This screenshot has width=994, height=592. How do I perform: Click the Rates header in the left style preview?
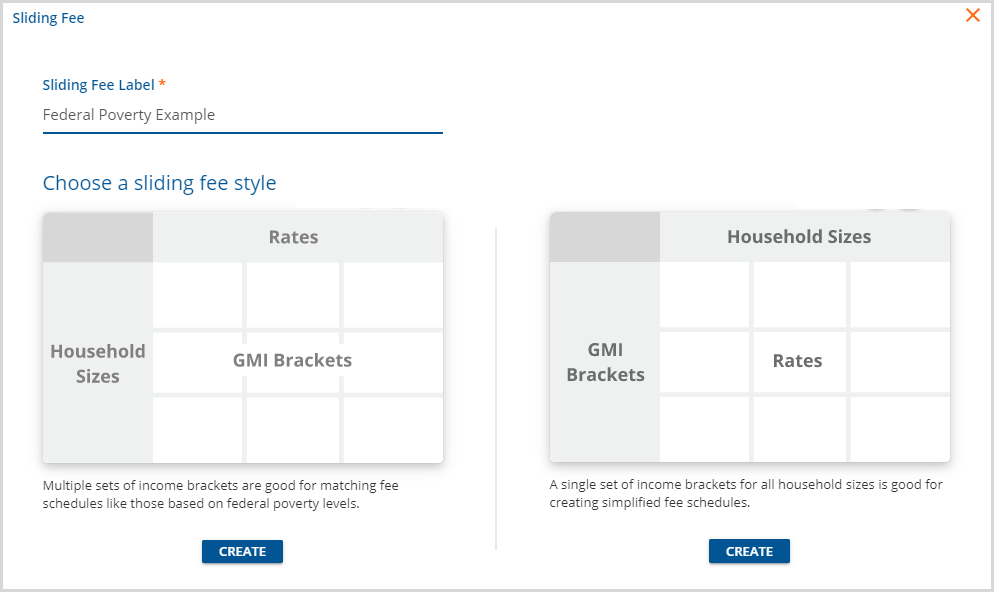coord(293,237)
